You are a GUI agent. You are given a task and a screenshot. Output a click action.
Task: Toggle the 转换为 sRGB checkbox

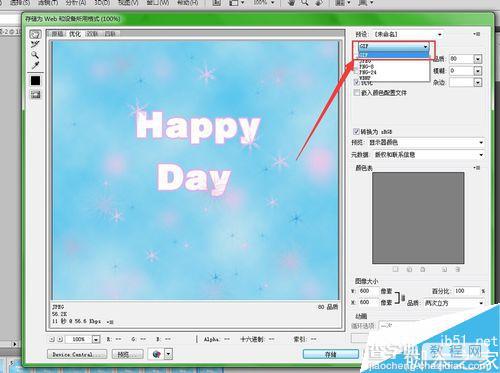356,131
